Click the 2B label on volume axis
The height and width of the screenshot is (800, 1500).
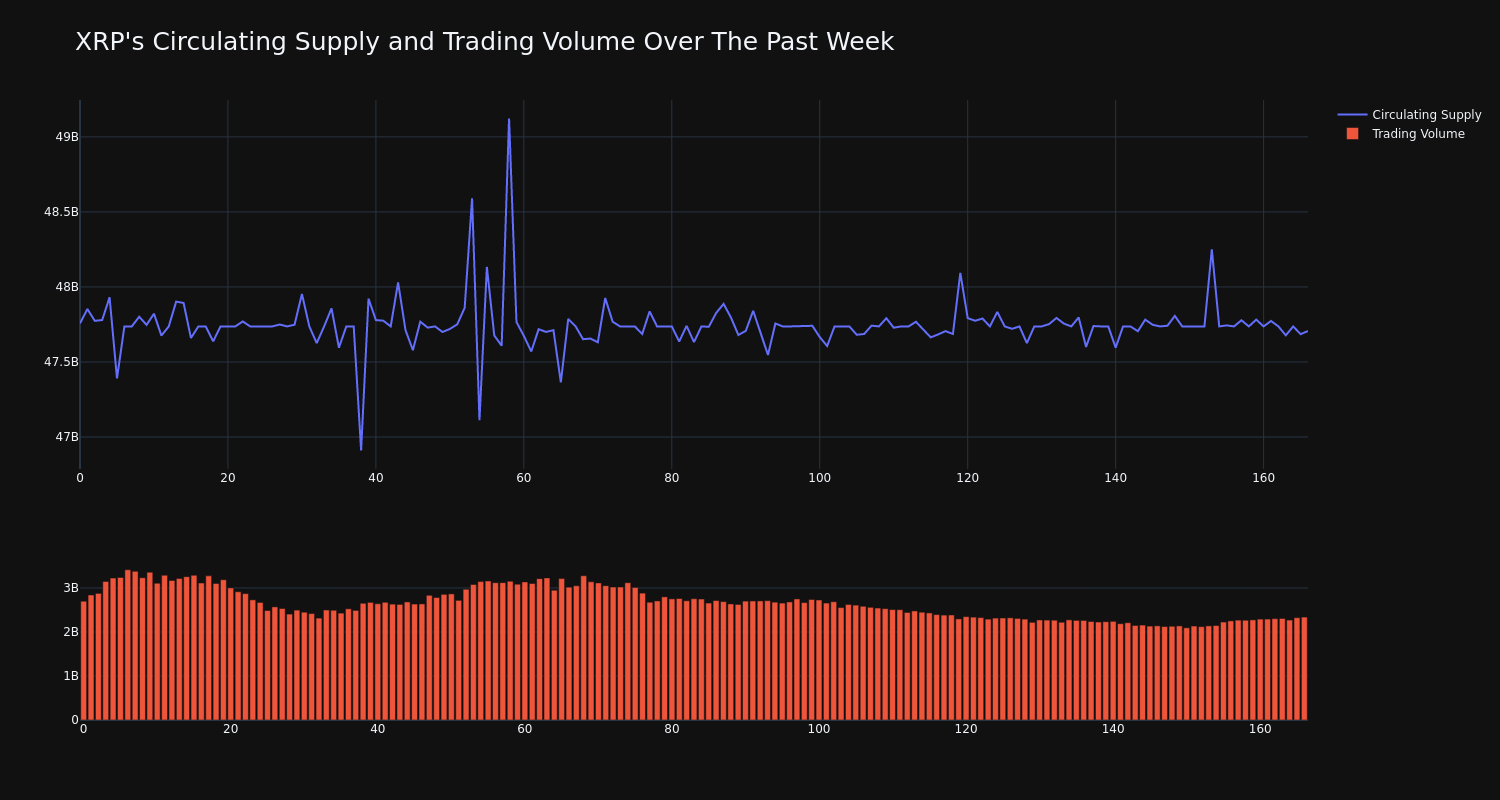pyautogui.click(x=71, y=632)
